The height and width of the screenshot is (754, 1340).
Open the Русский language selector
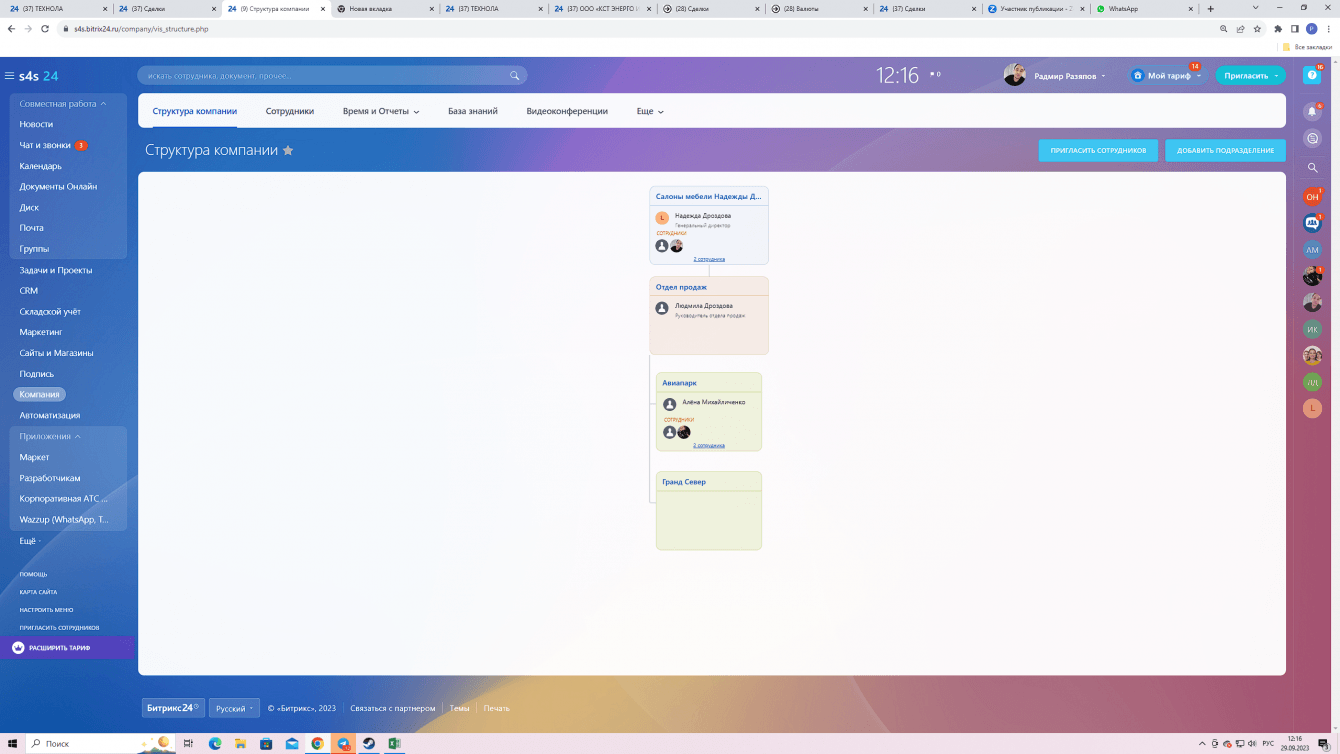click(234, 708)
